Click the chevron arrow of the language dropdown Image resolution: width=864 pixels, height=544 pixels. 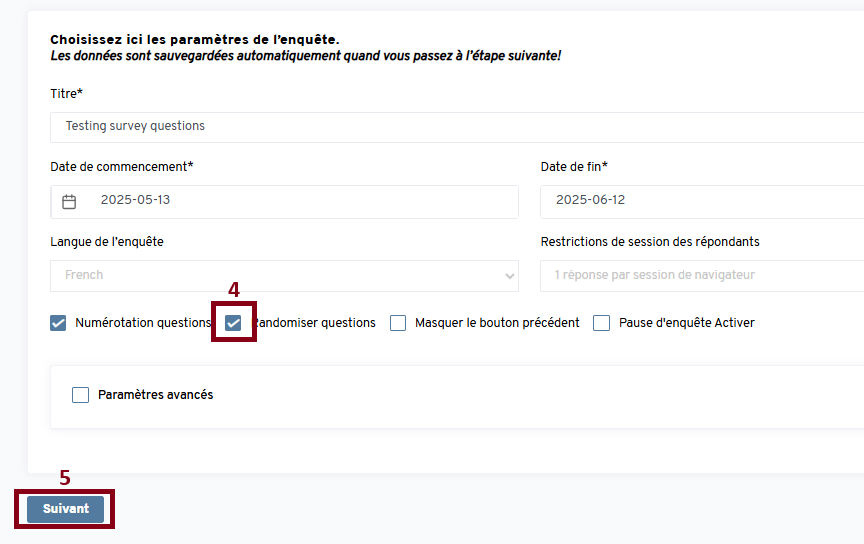pyautogui.click(x=510, y=275)
